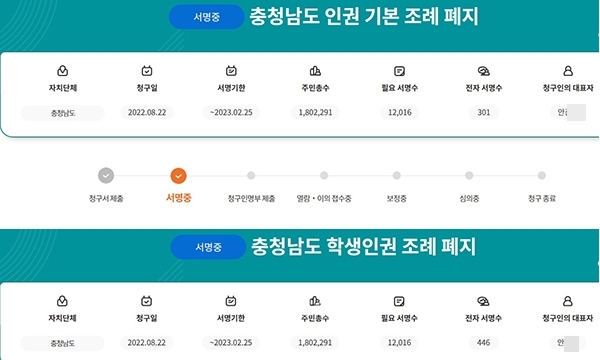Click 충청남도 value in 학생인권 조례 card

62,343
